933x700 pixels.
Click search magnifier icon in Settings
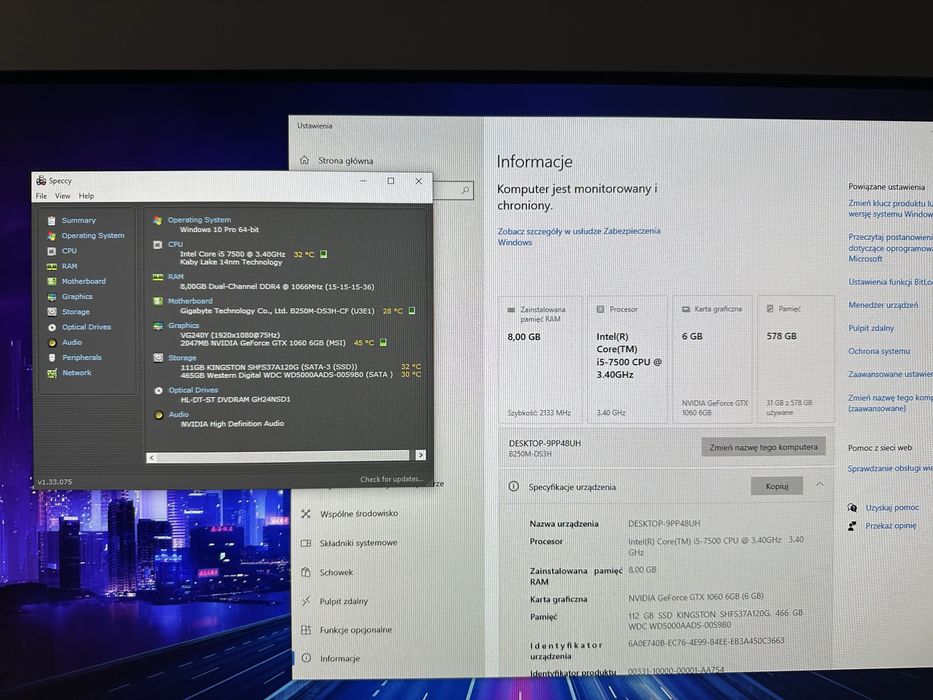click(465, 190)
